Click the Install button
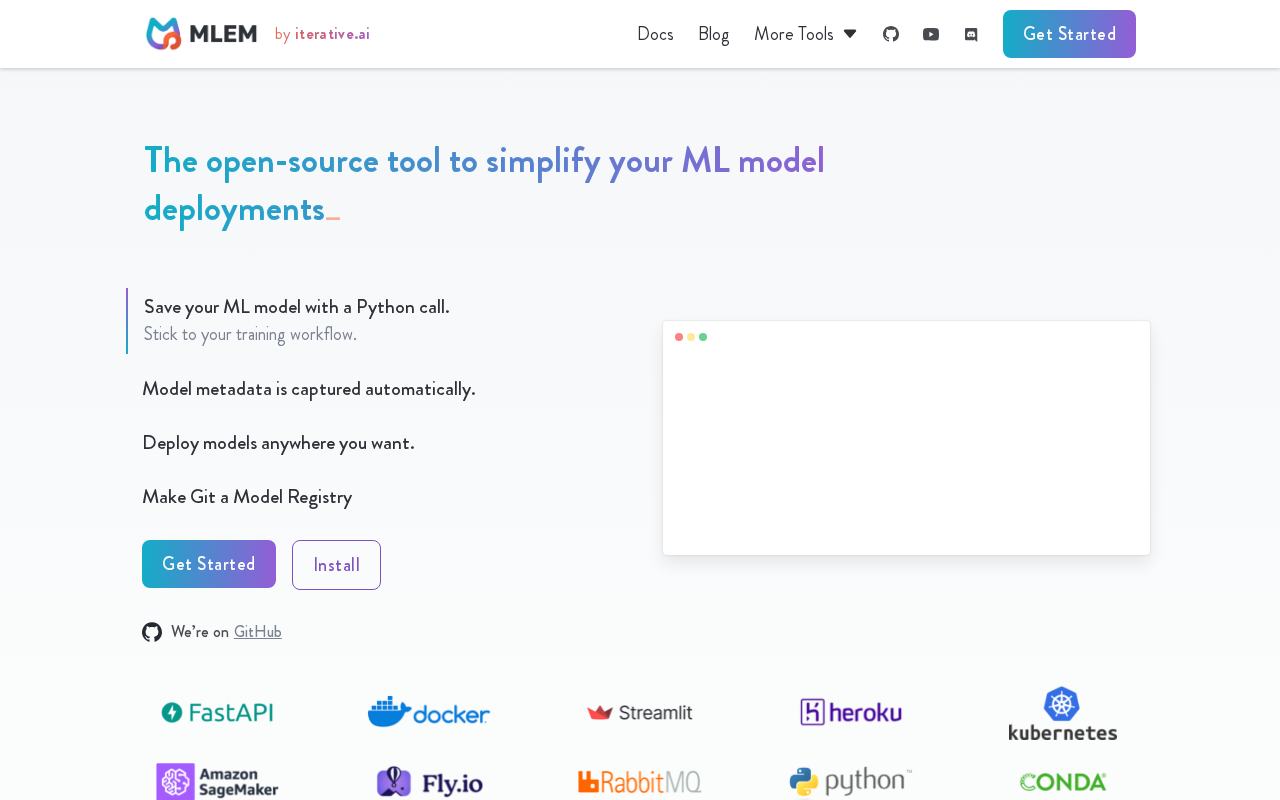The image size is (1280, 800). tap(336, 565)
